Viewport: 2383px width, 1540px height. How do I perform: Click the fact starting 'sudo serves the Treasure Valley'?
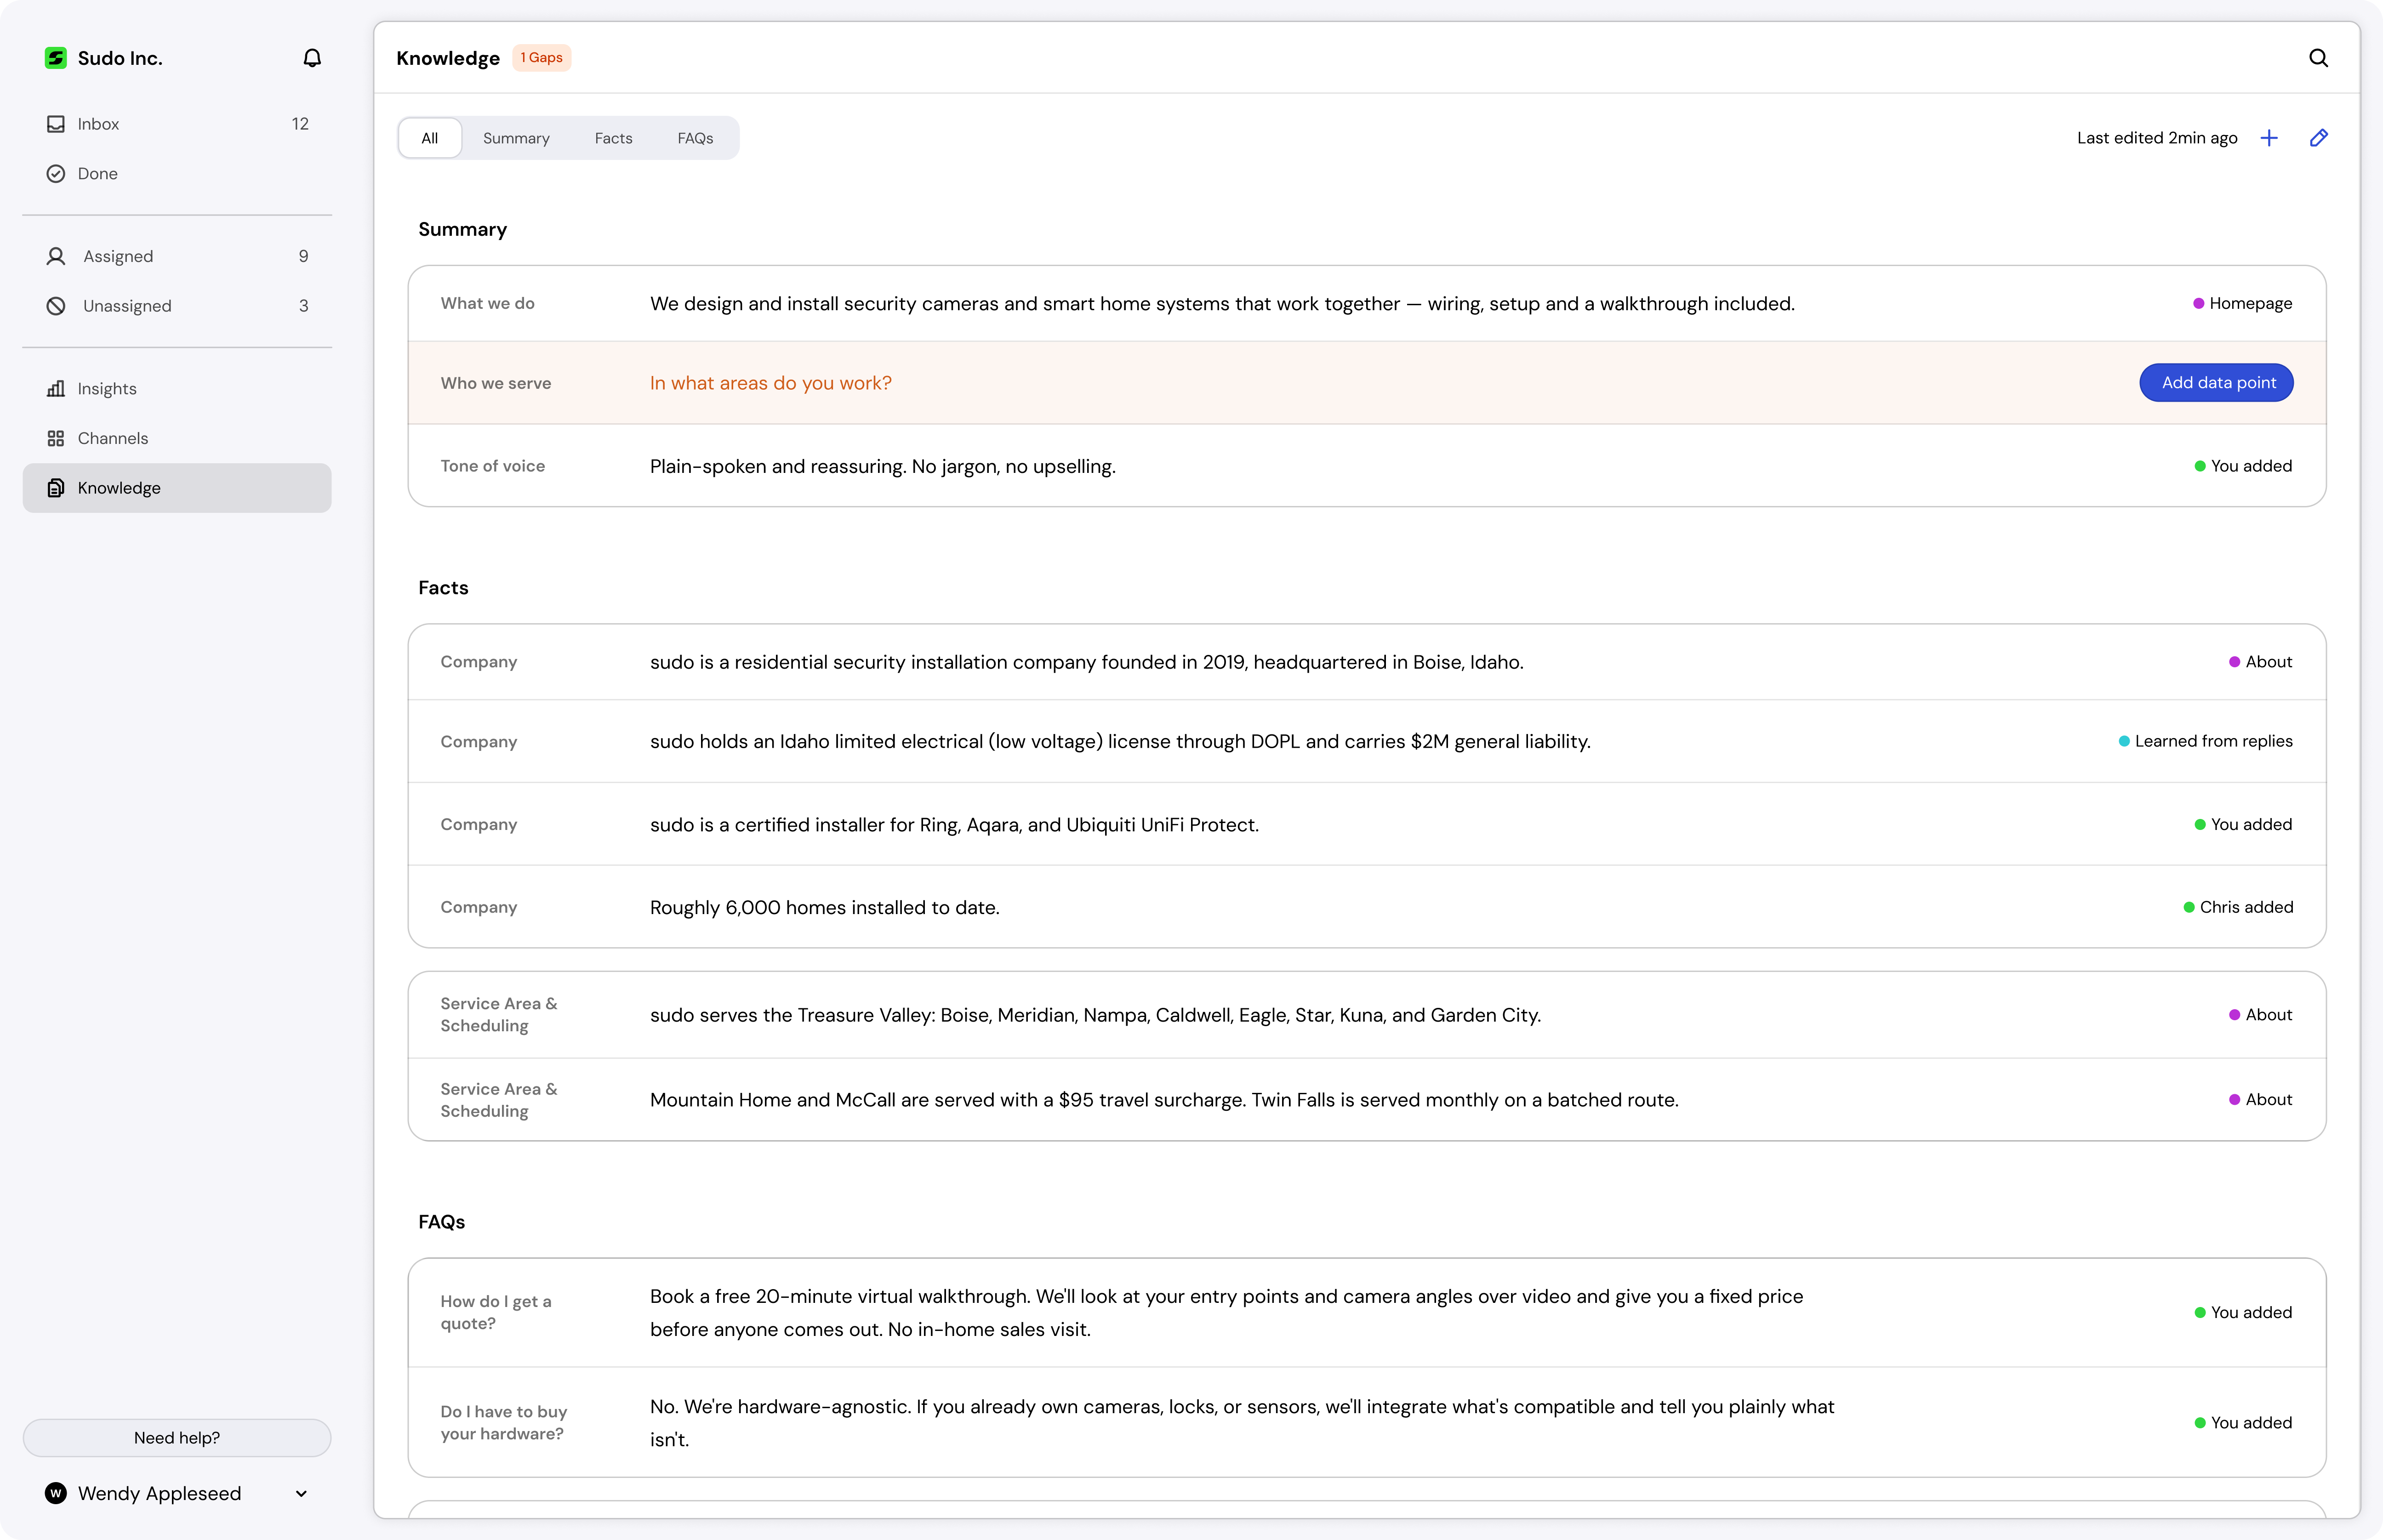(1095, 1015)
